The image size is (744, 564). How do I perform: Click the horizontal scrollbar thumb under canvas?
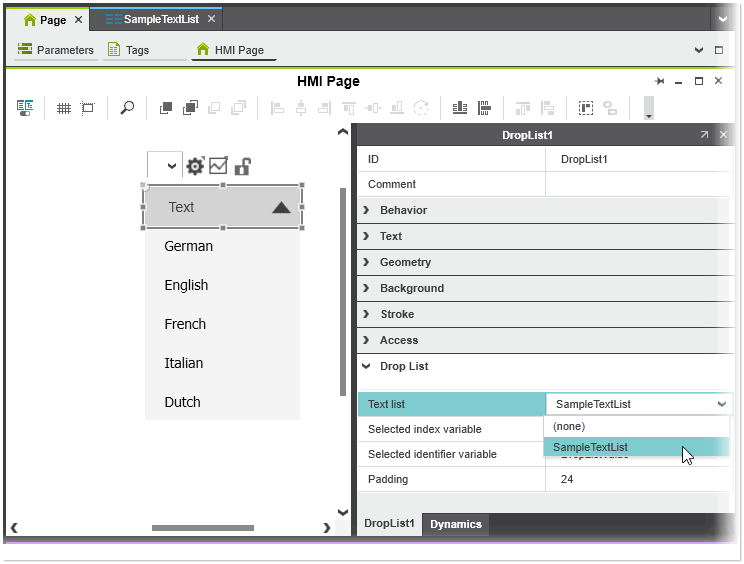pos(202,528)
